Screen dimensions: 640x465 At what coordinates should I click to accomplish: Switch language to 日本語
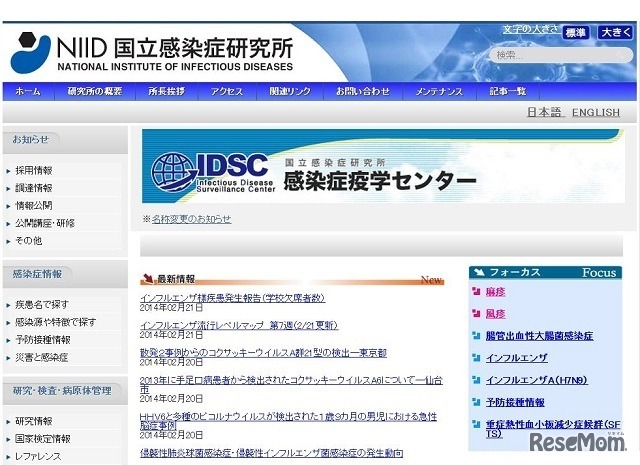click(544, 112)
